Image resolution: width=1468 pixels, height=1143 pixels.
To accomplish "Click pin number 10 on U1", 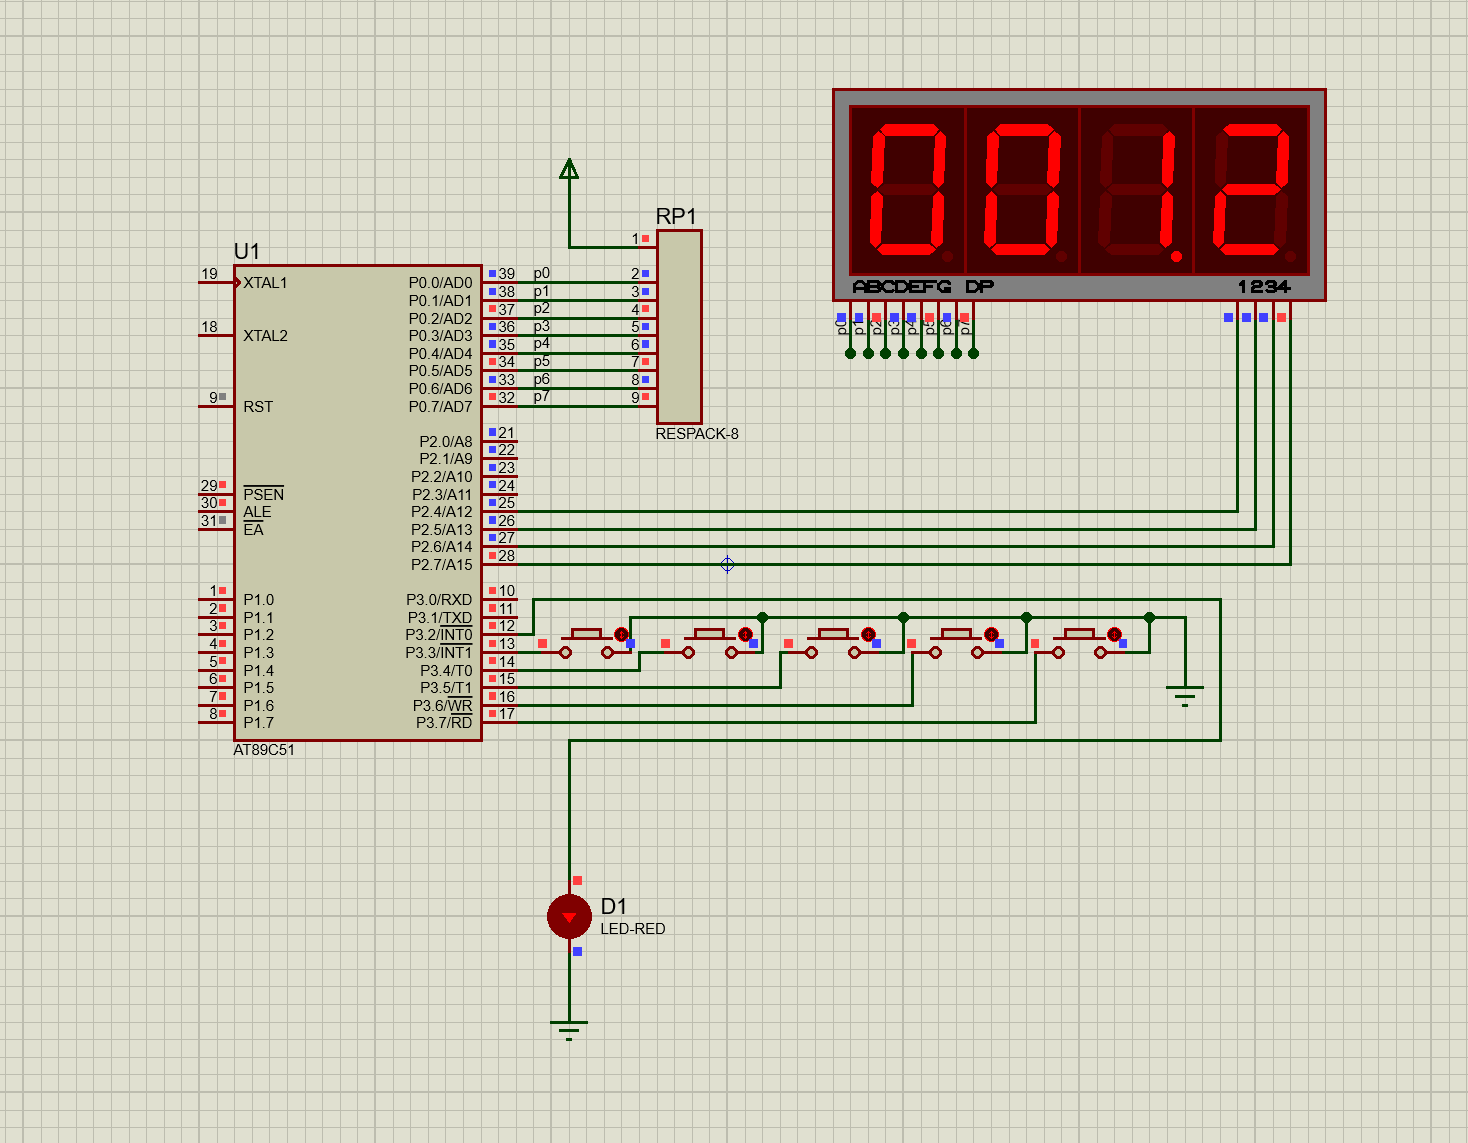I will tap(507, 591).
